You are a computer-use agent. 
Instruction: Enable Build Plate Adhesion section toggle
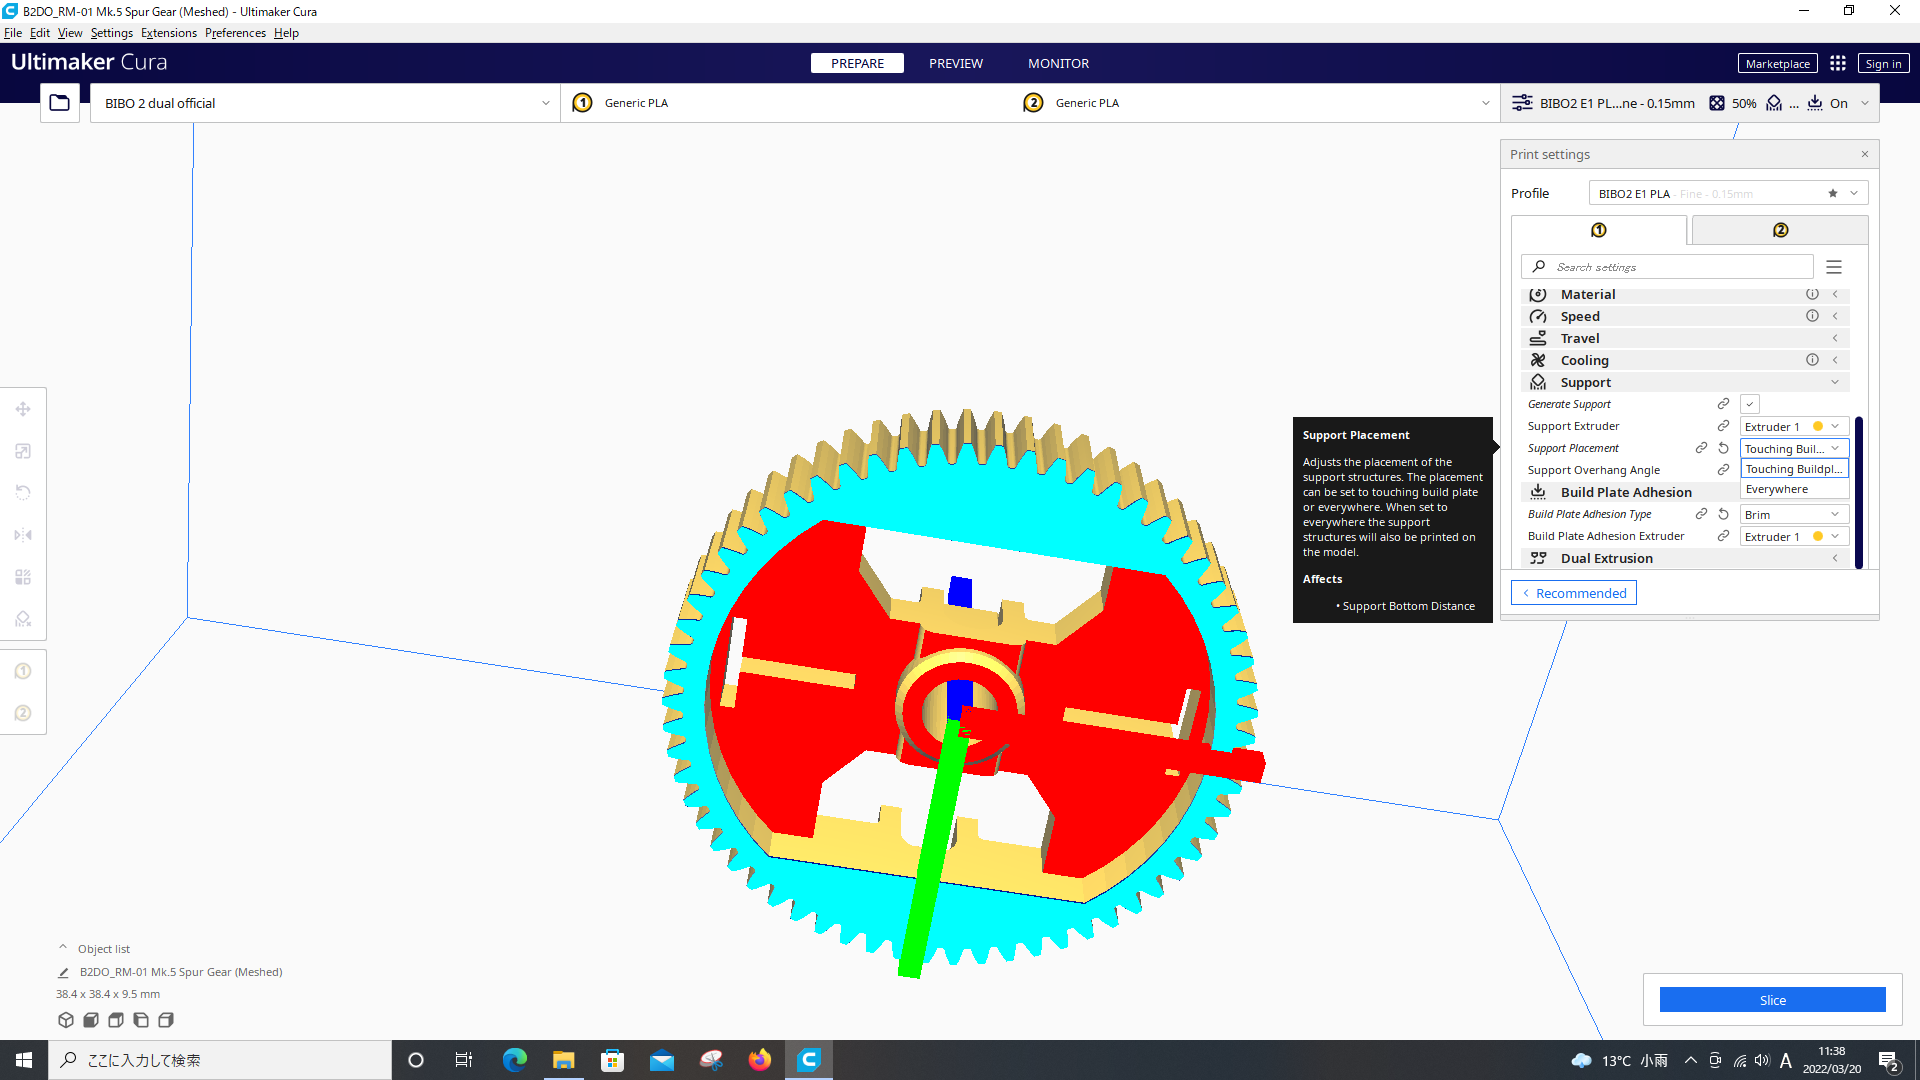click(x=1626, y=492)
